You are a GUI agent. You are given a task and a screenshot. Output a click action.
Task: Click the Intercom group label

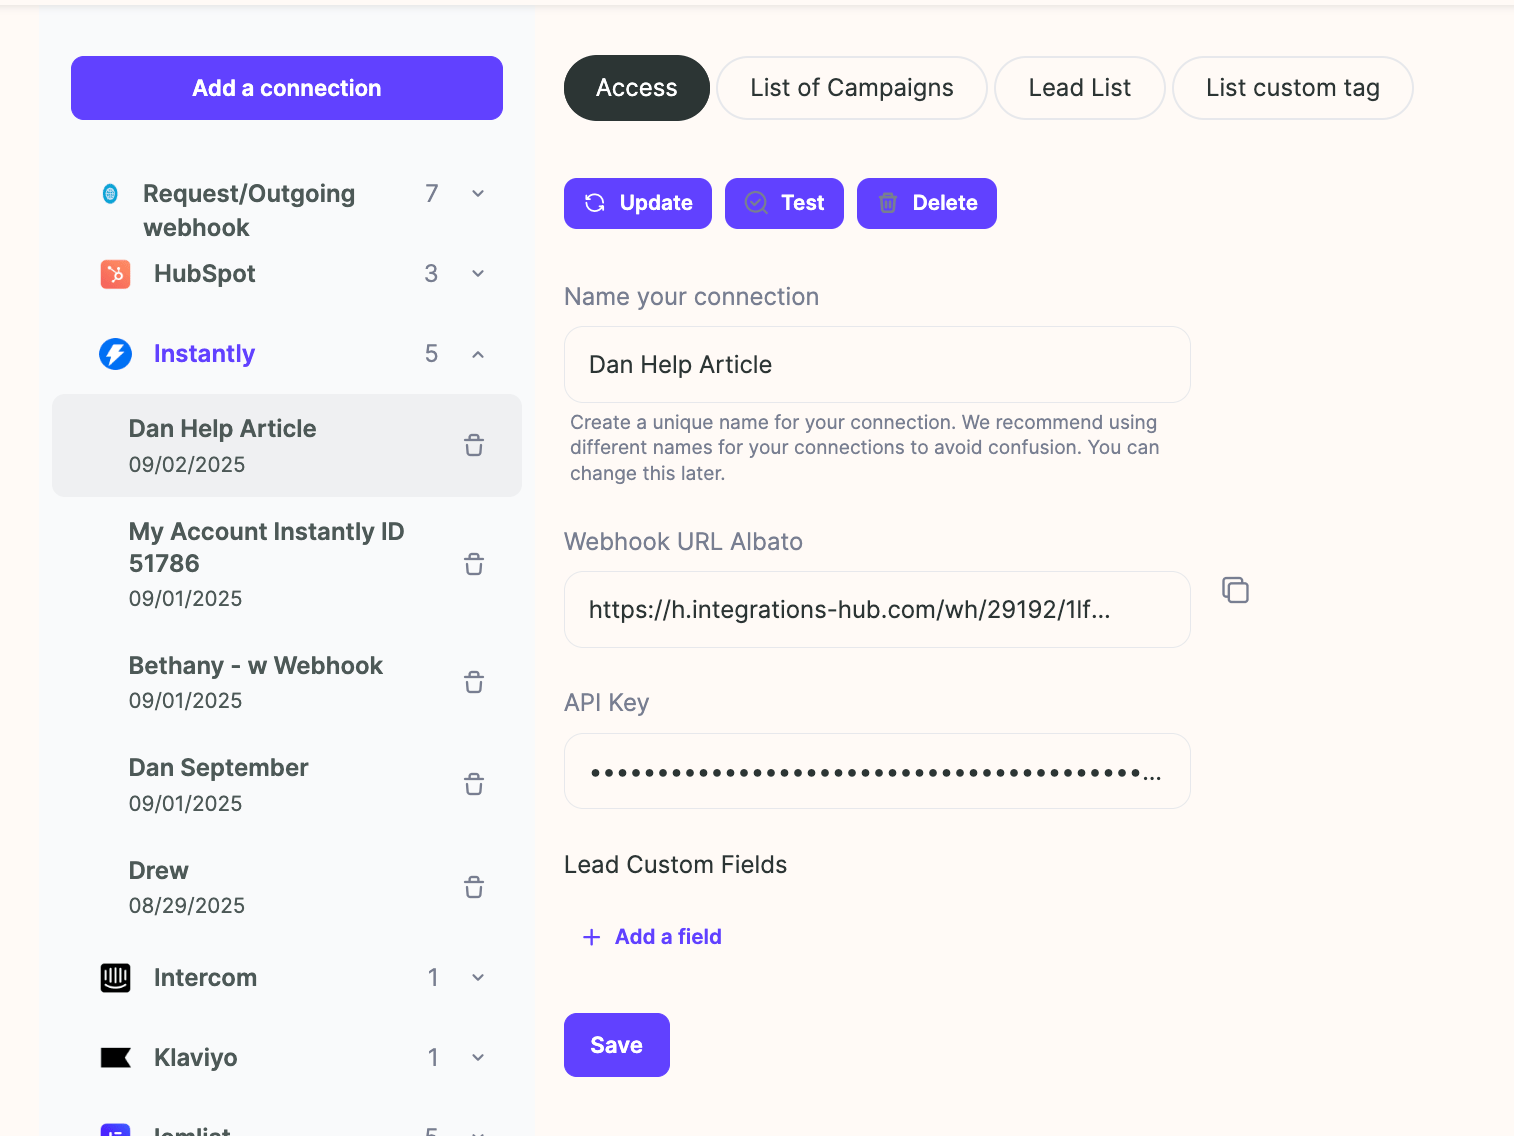pyautogui.click(x=205, y=978)
